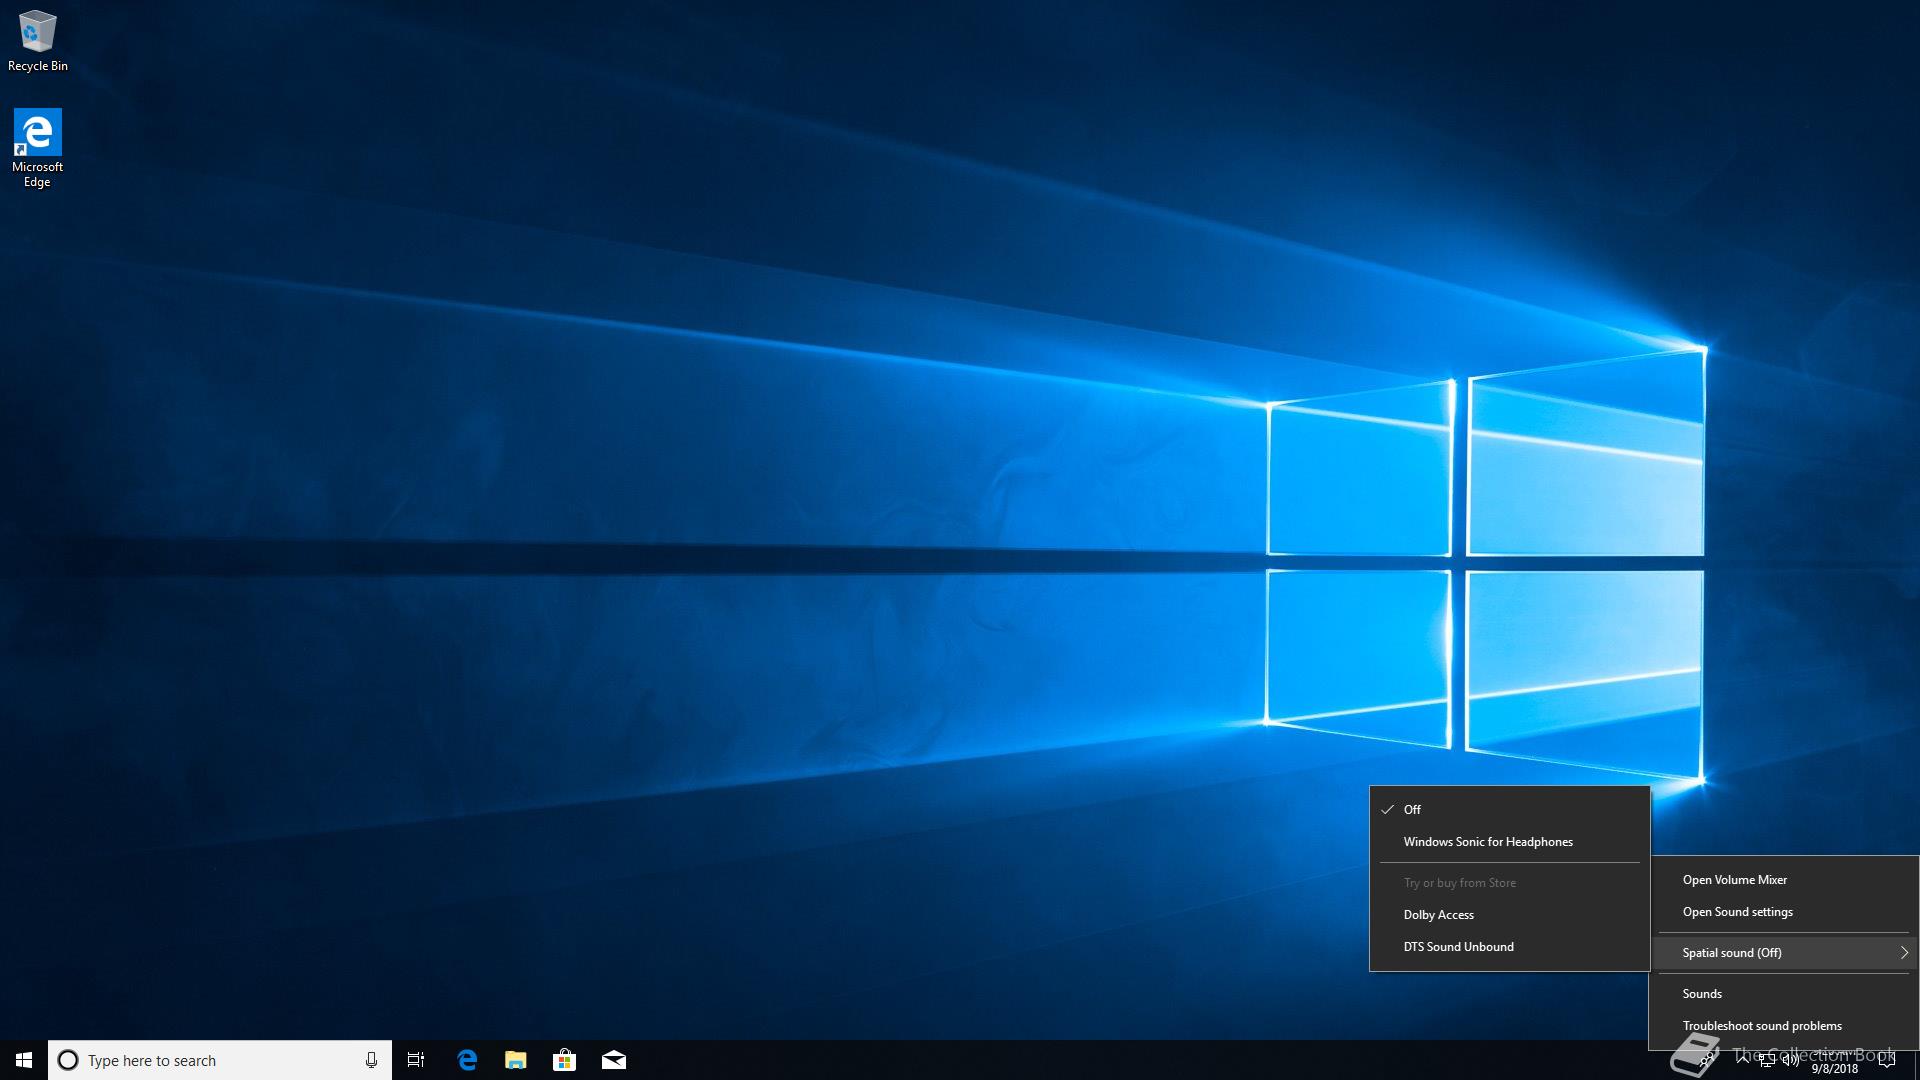Expand the Spatial sound (Off) submenu arrow
Screen dimensions: 1920x1080
tap(1903, 953)
